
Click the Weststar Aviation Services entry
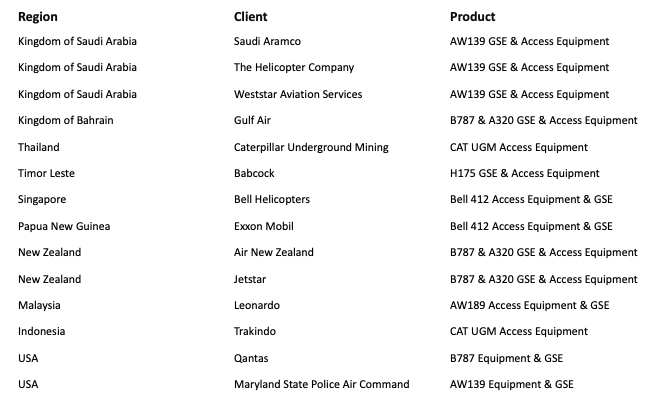click(298, 94)
